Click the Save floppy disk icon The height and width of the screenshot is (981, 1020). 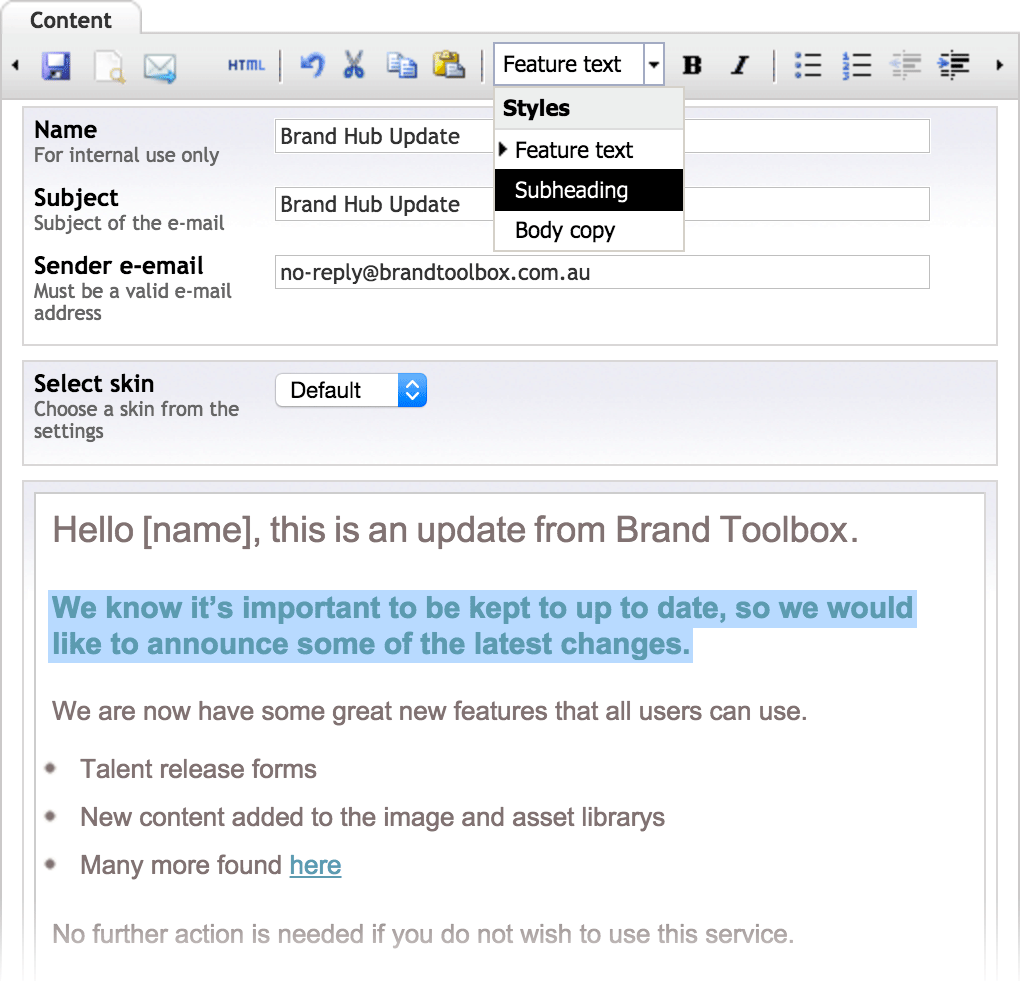56,66
